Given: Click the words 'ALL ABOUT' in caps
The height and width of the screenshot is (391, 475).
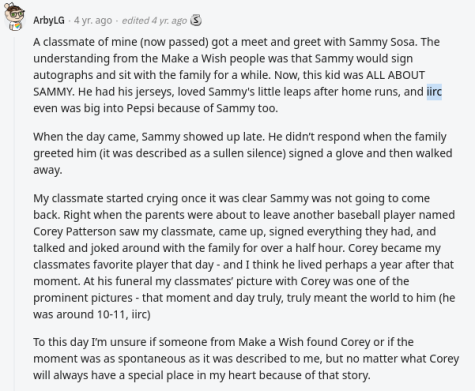Looking at the screenshot, I should pos(396,75).
